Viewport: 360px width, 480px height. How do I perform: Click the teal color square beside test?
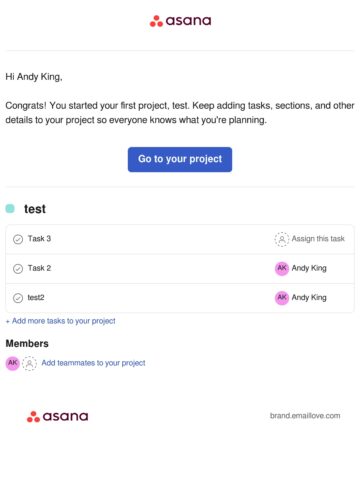[10, 209]
